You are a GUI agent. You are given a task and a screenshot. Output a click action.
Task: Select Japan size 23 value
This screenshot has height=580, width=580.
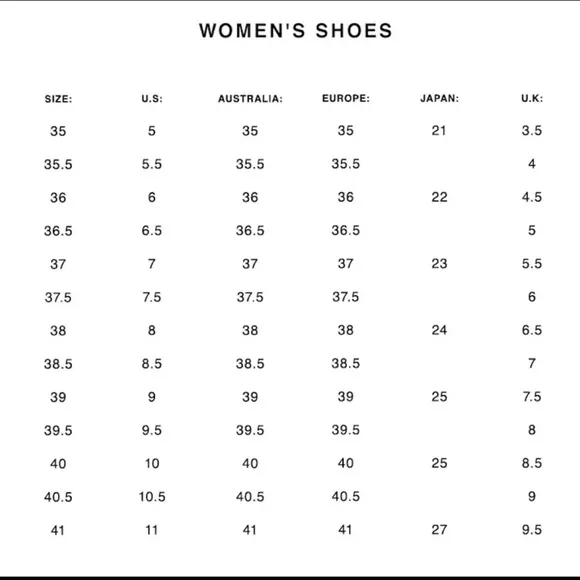[x=439, y=264]
